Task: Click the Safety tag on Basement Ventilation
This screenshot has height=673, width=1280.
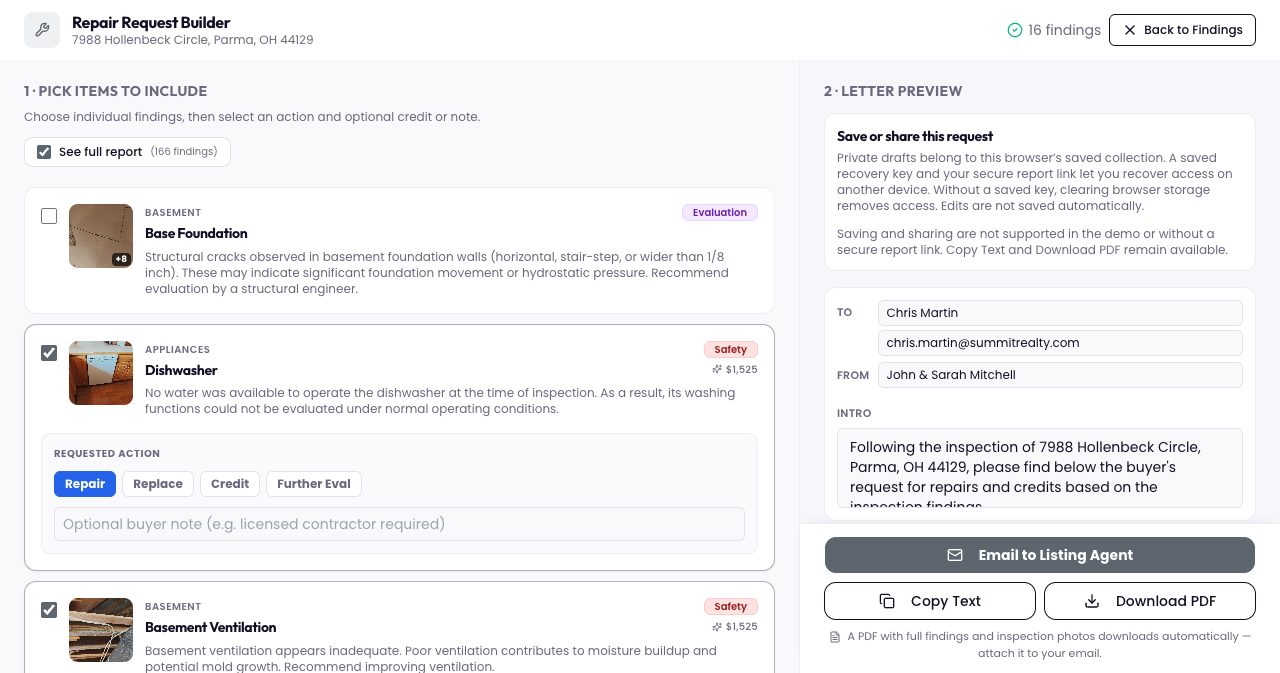Action: tap(731, 606)
